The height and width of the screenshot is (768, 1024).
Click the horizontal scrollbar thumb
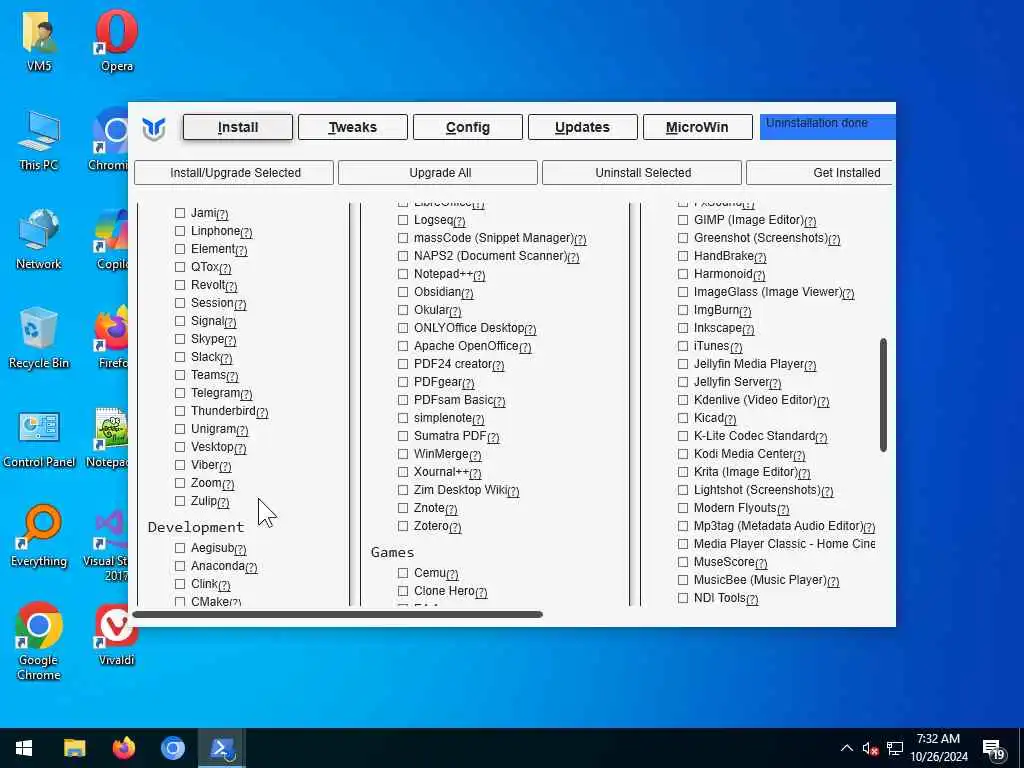(x=337, y=615)
